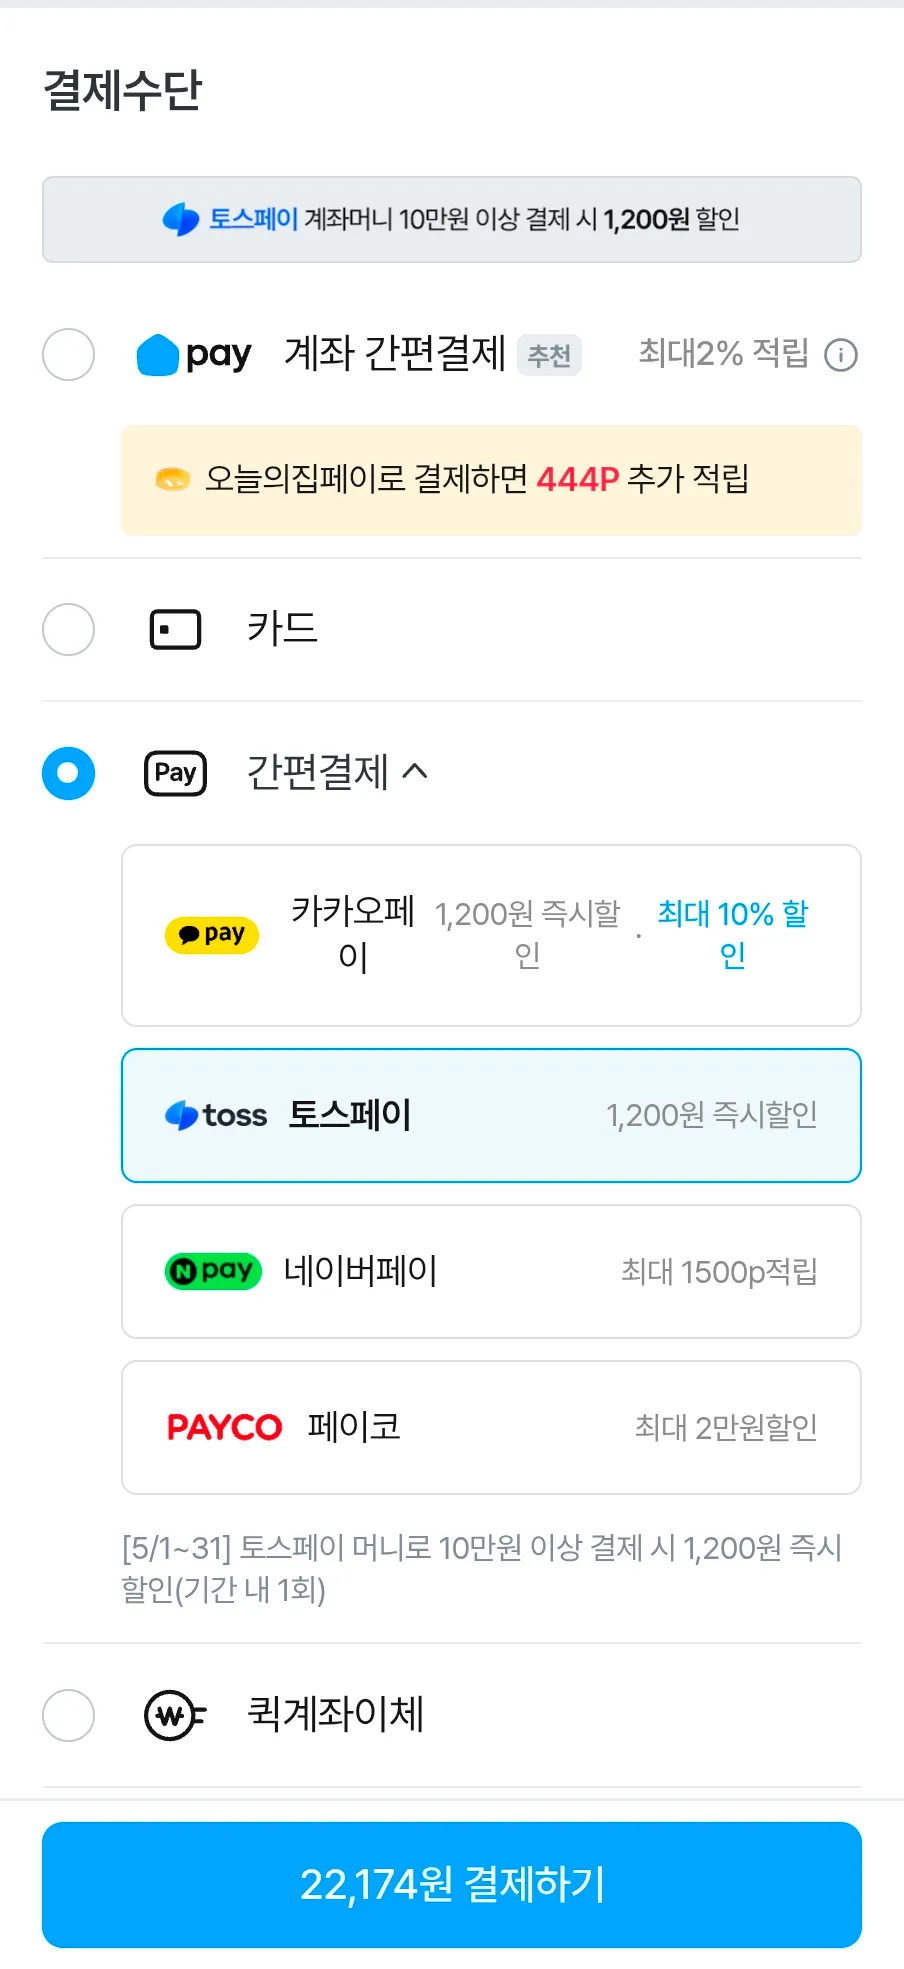
Task: Click the yellow Kakao pay logo
Action: (212, 935)
